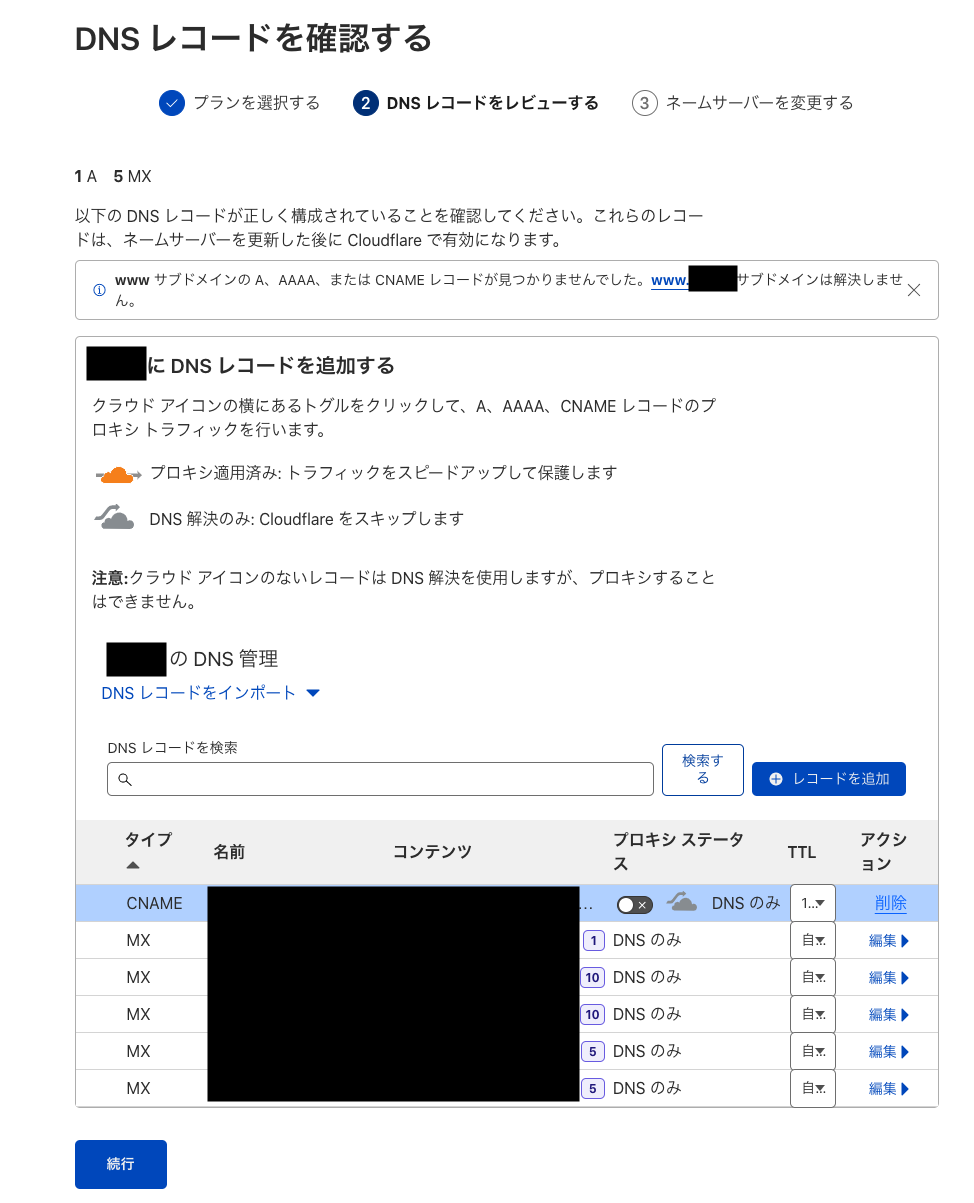Viewport: 974px width, 1203px height.
Task: Click the info icon in the www warning banner
Action: (x=98, y=289)
